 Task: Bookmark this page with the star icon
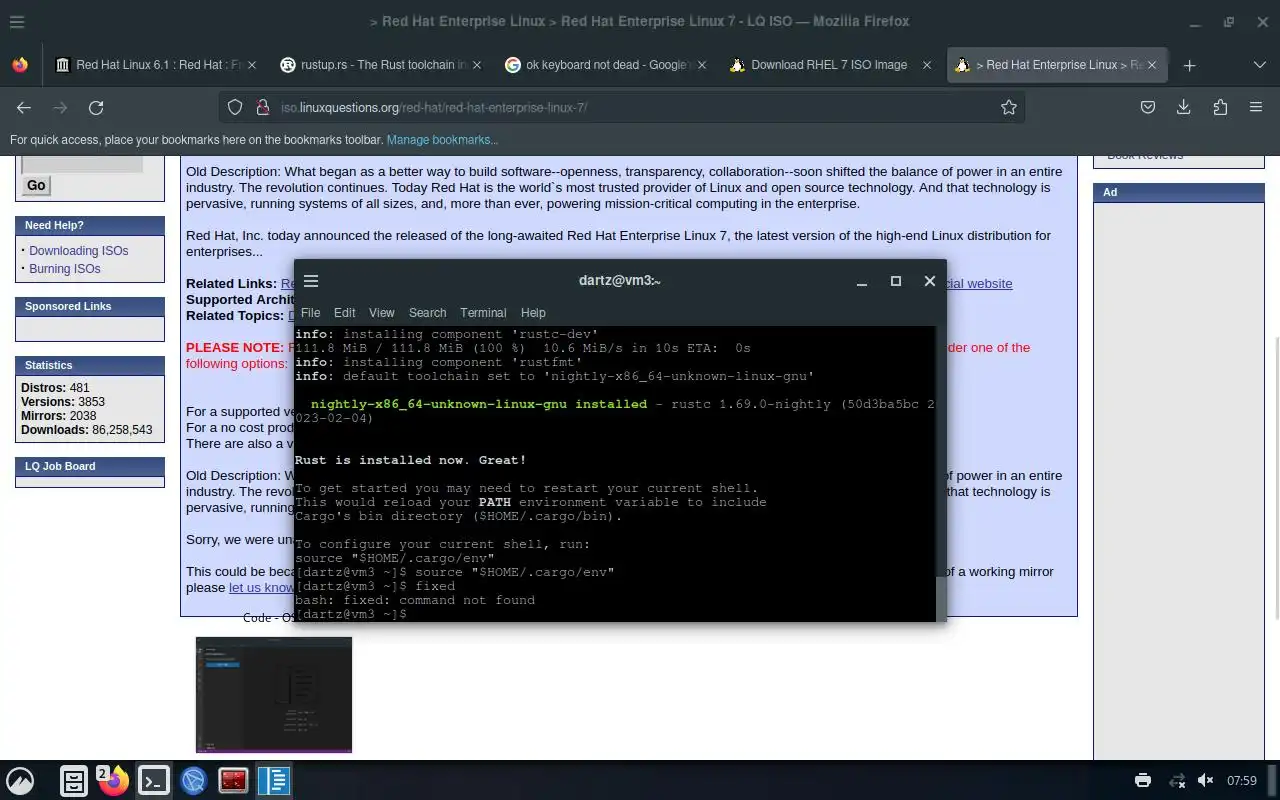(1009, 107)
